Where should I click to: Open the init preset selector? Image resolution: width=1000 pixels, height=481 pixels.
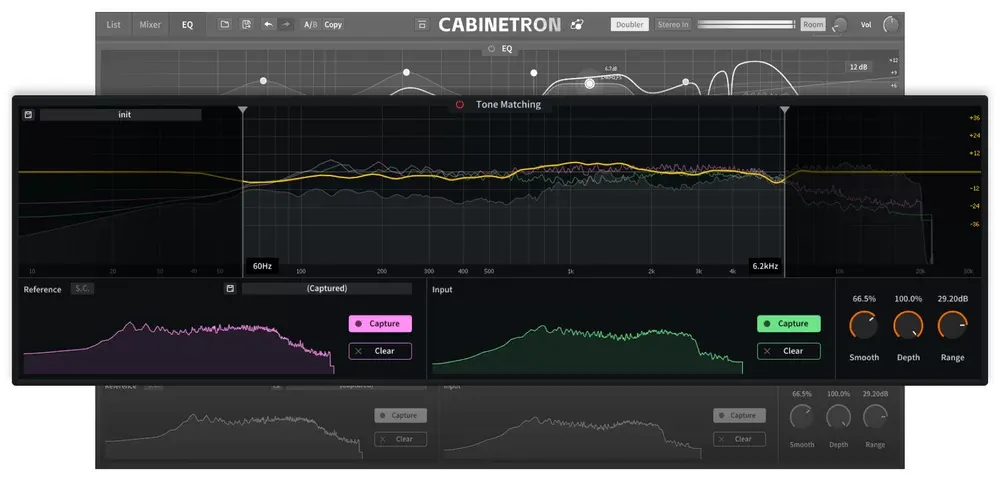pos(121,115)
